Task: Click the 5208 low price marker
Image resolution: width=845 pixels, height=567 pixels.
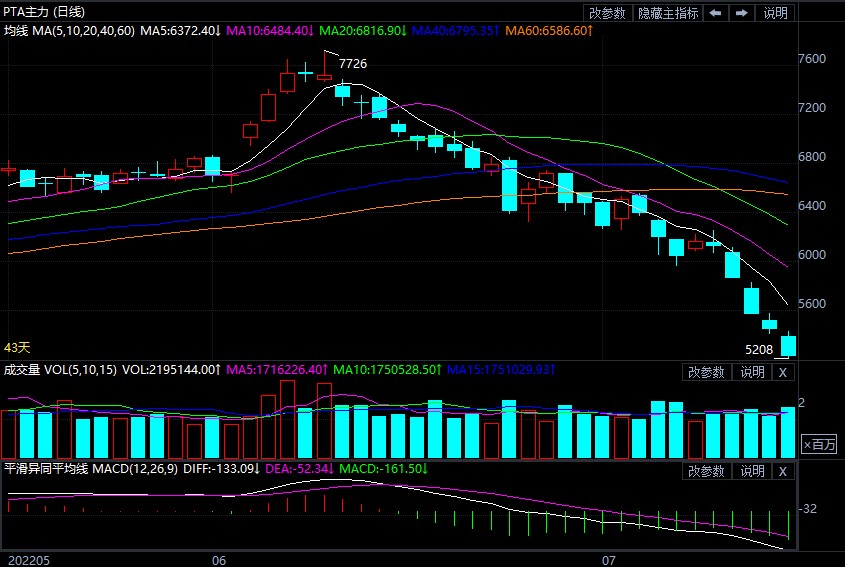Action: point(759,350)
